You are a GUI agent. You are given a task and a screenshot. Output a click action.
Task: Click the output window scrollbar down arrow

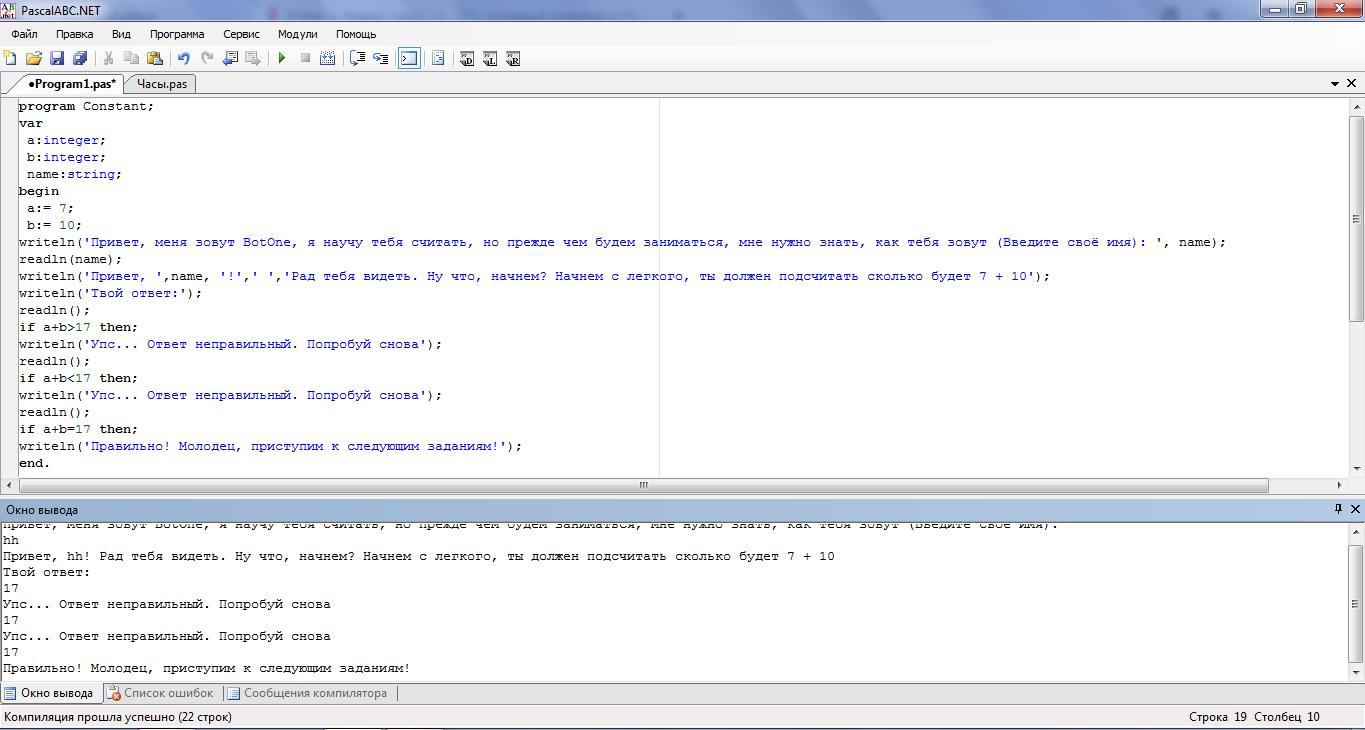(1356, 672)
